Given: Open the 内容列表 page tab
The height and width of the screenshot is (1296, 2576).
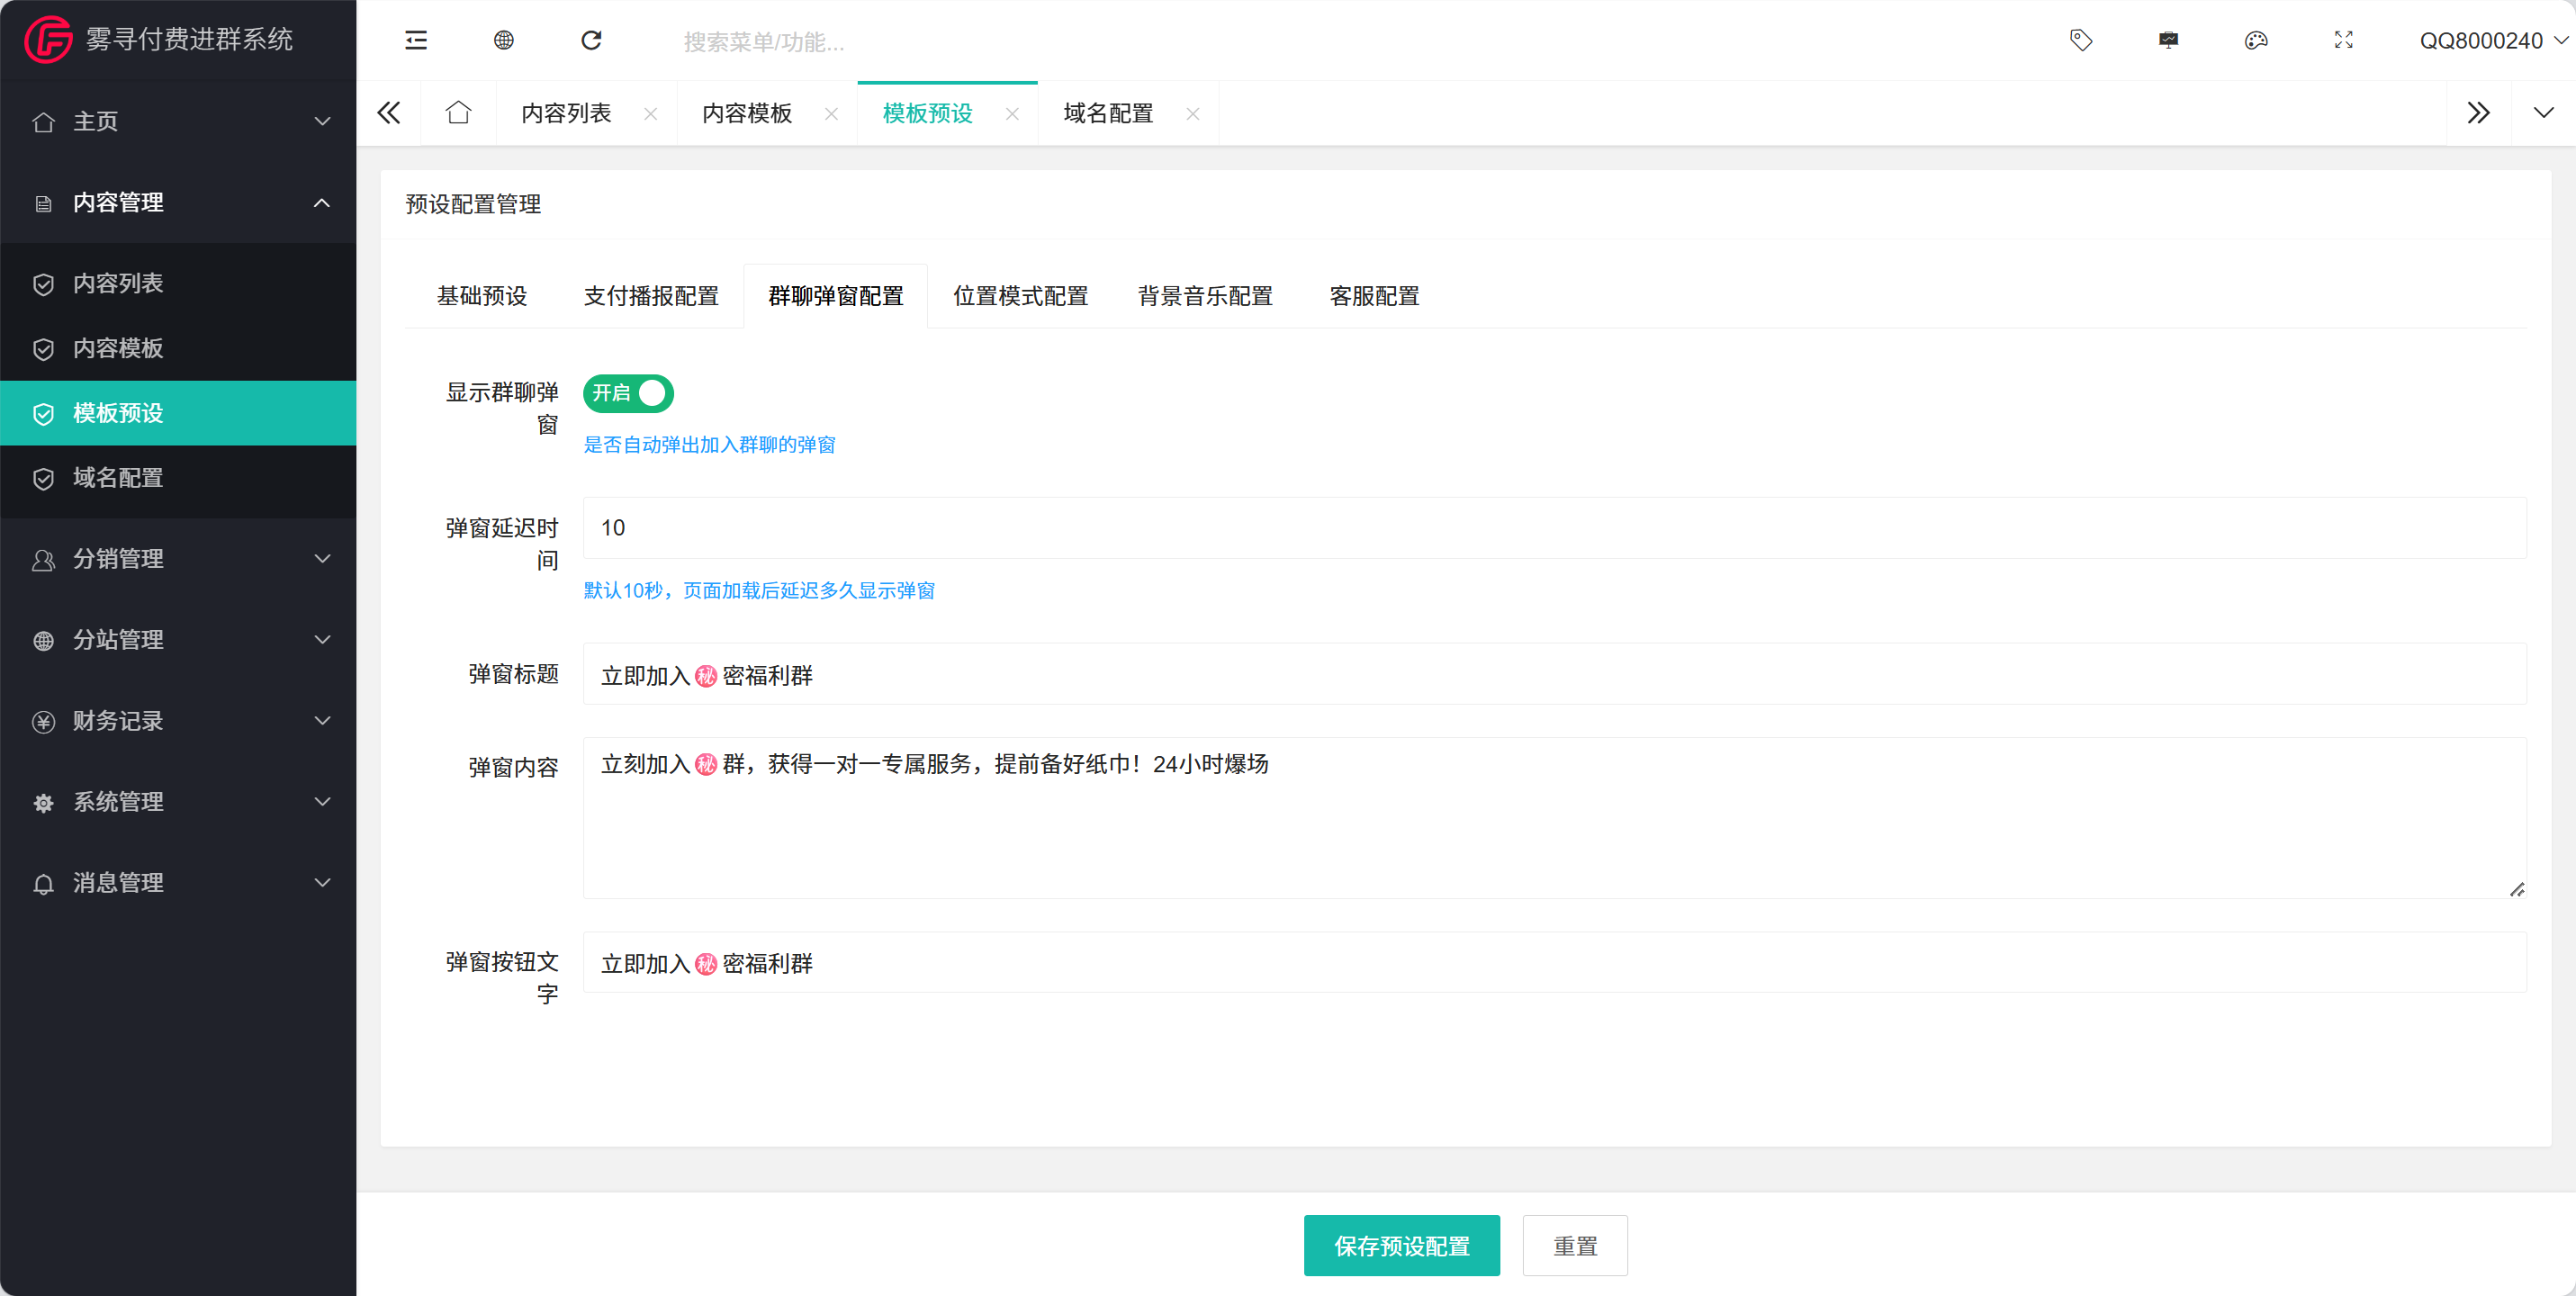Looking at the screenshot, I should [567, 114].
